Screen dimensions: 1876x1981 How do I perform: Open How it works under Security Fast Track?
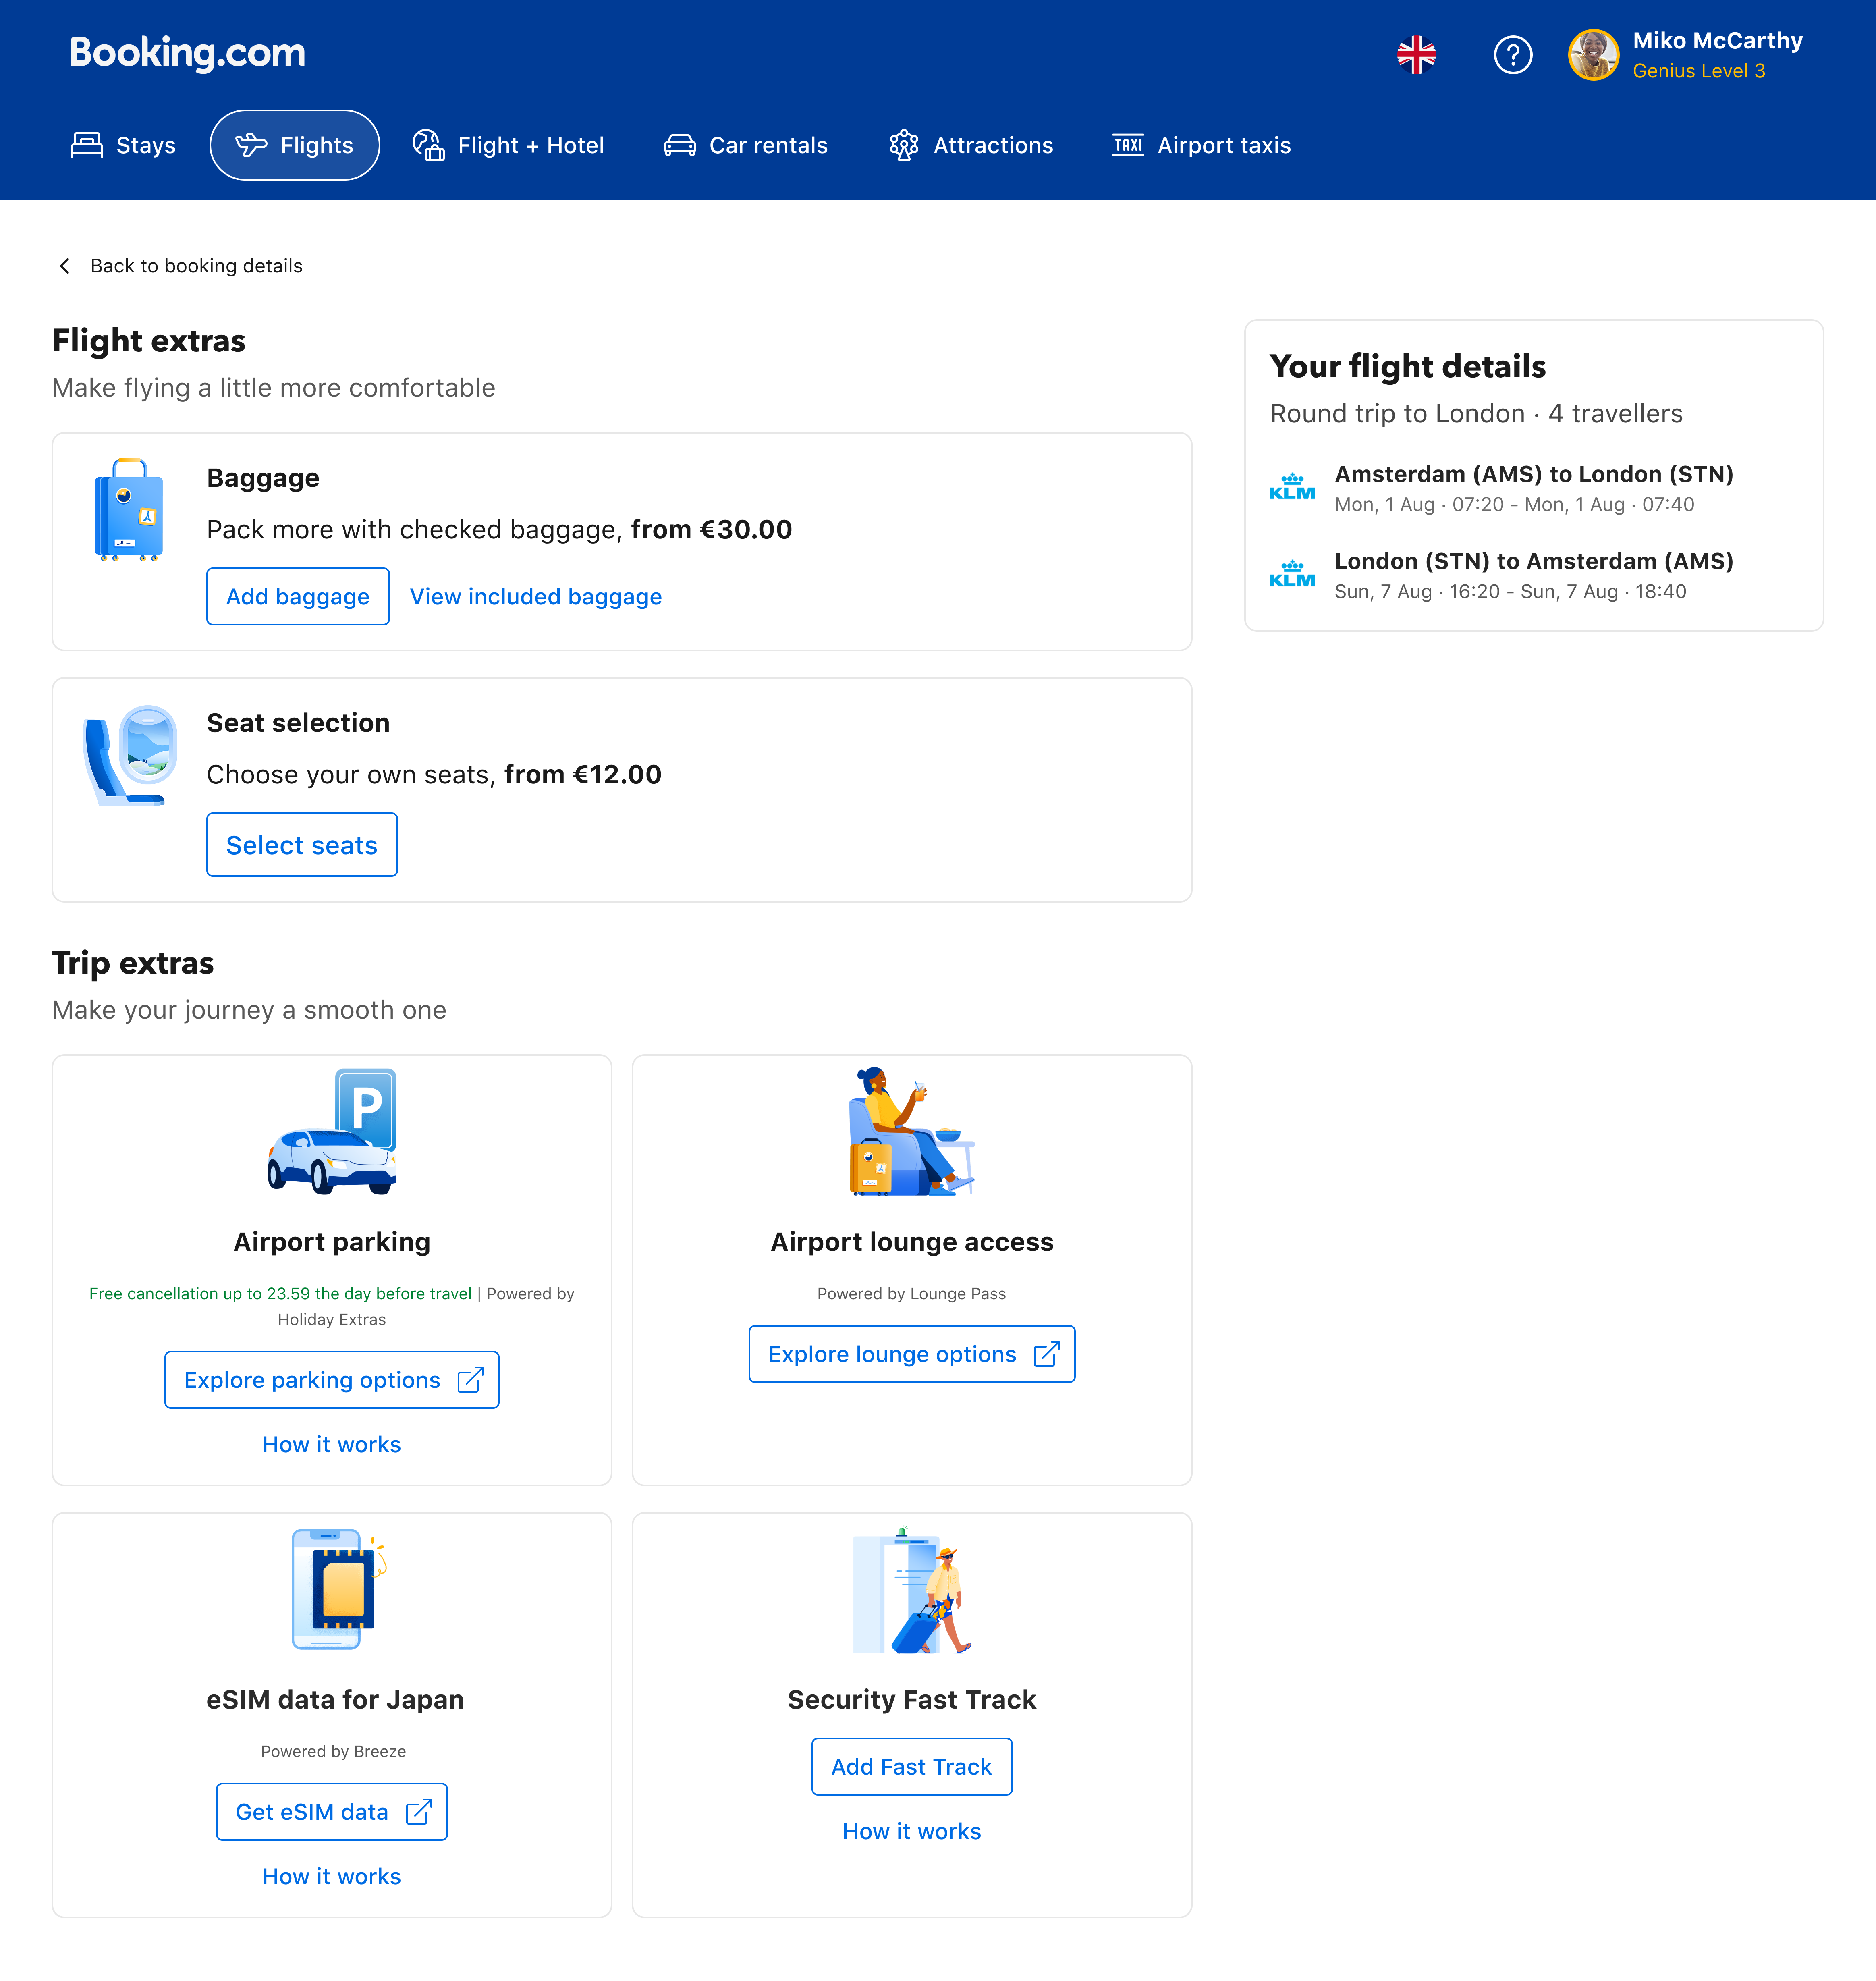[x=912, y=1832]
